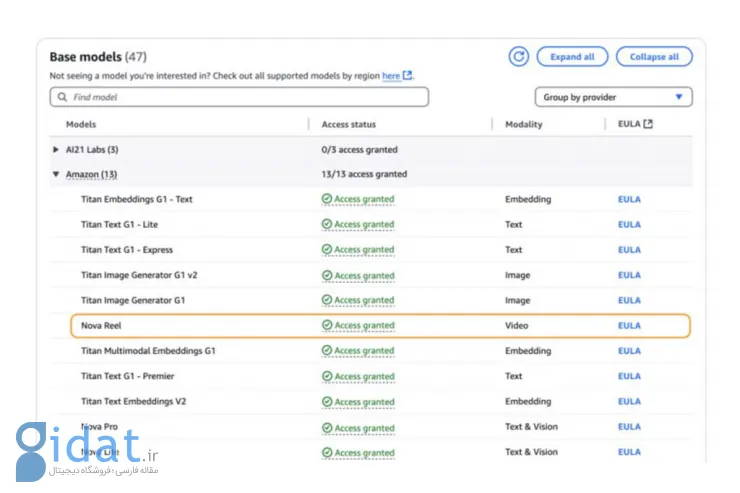The image size is (740, 493).
Task: Click 'Text & Vision' modality for Nova Pro
Action: tap(531, 426)
